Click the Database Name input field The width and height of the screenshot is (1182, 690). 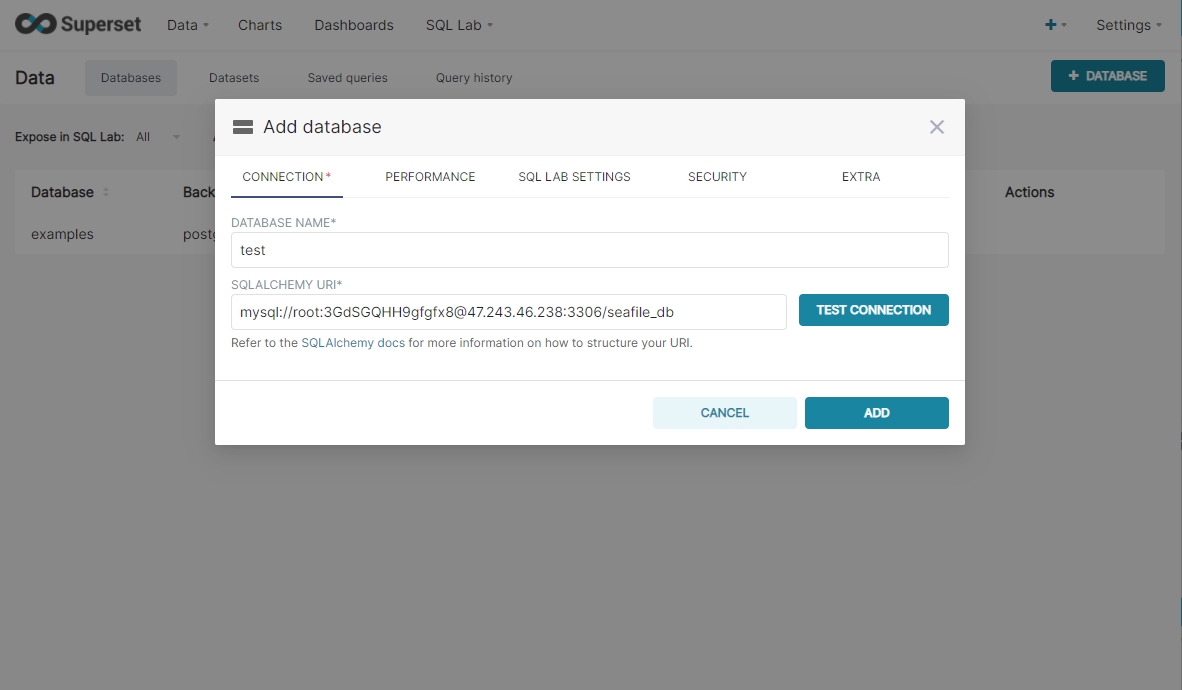point(589,250)
